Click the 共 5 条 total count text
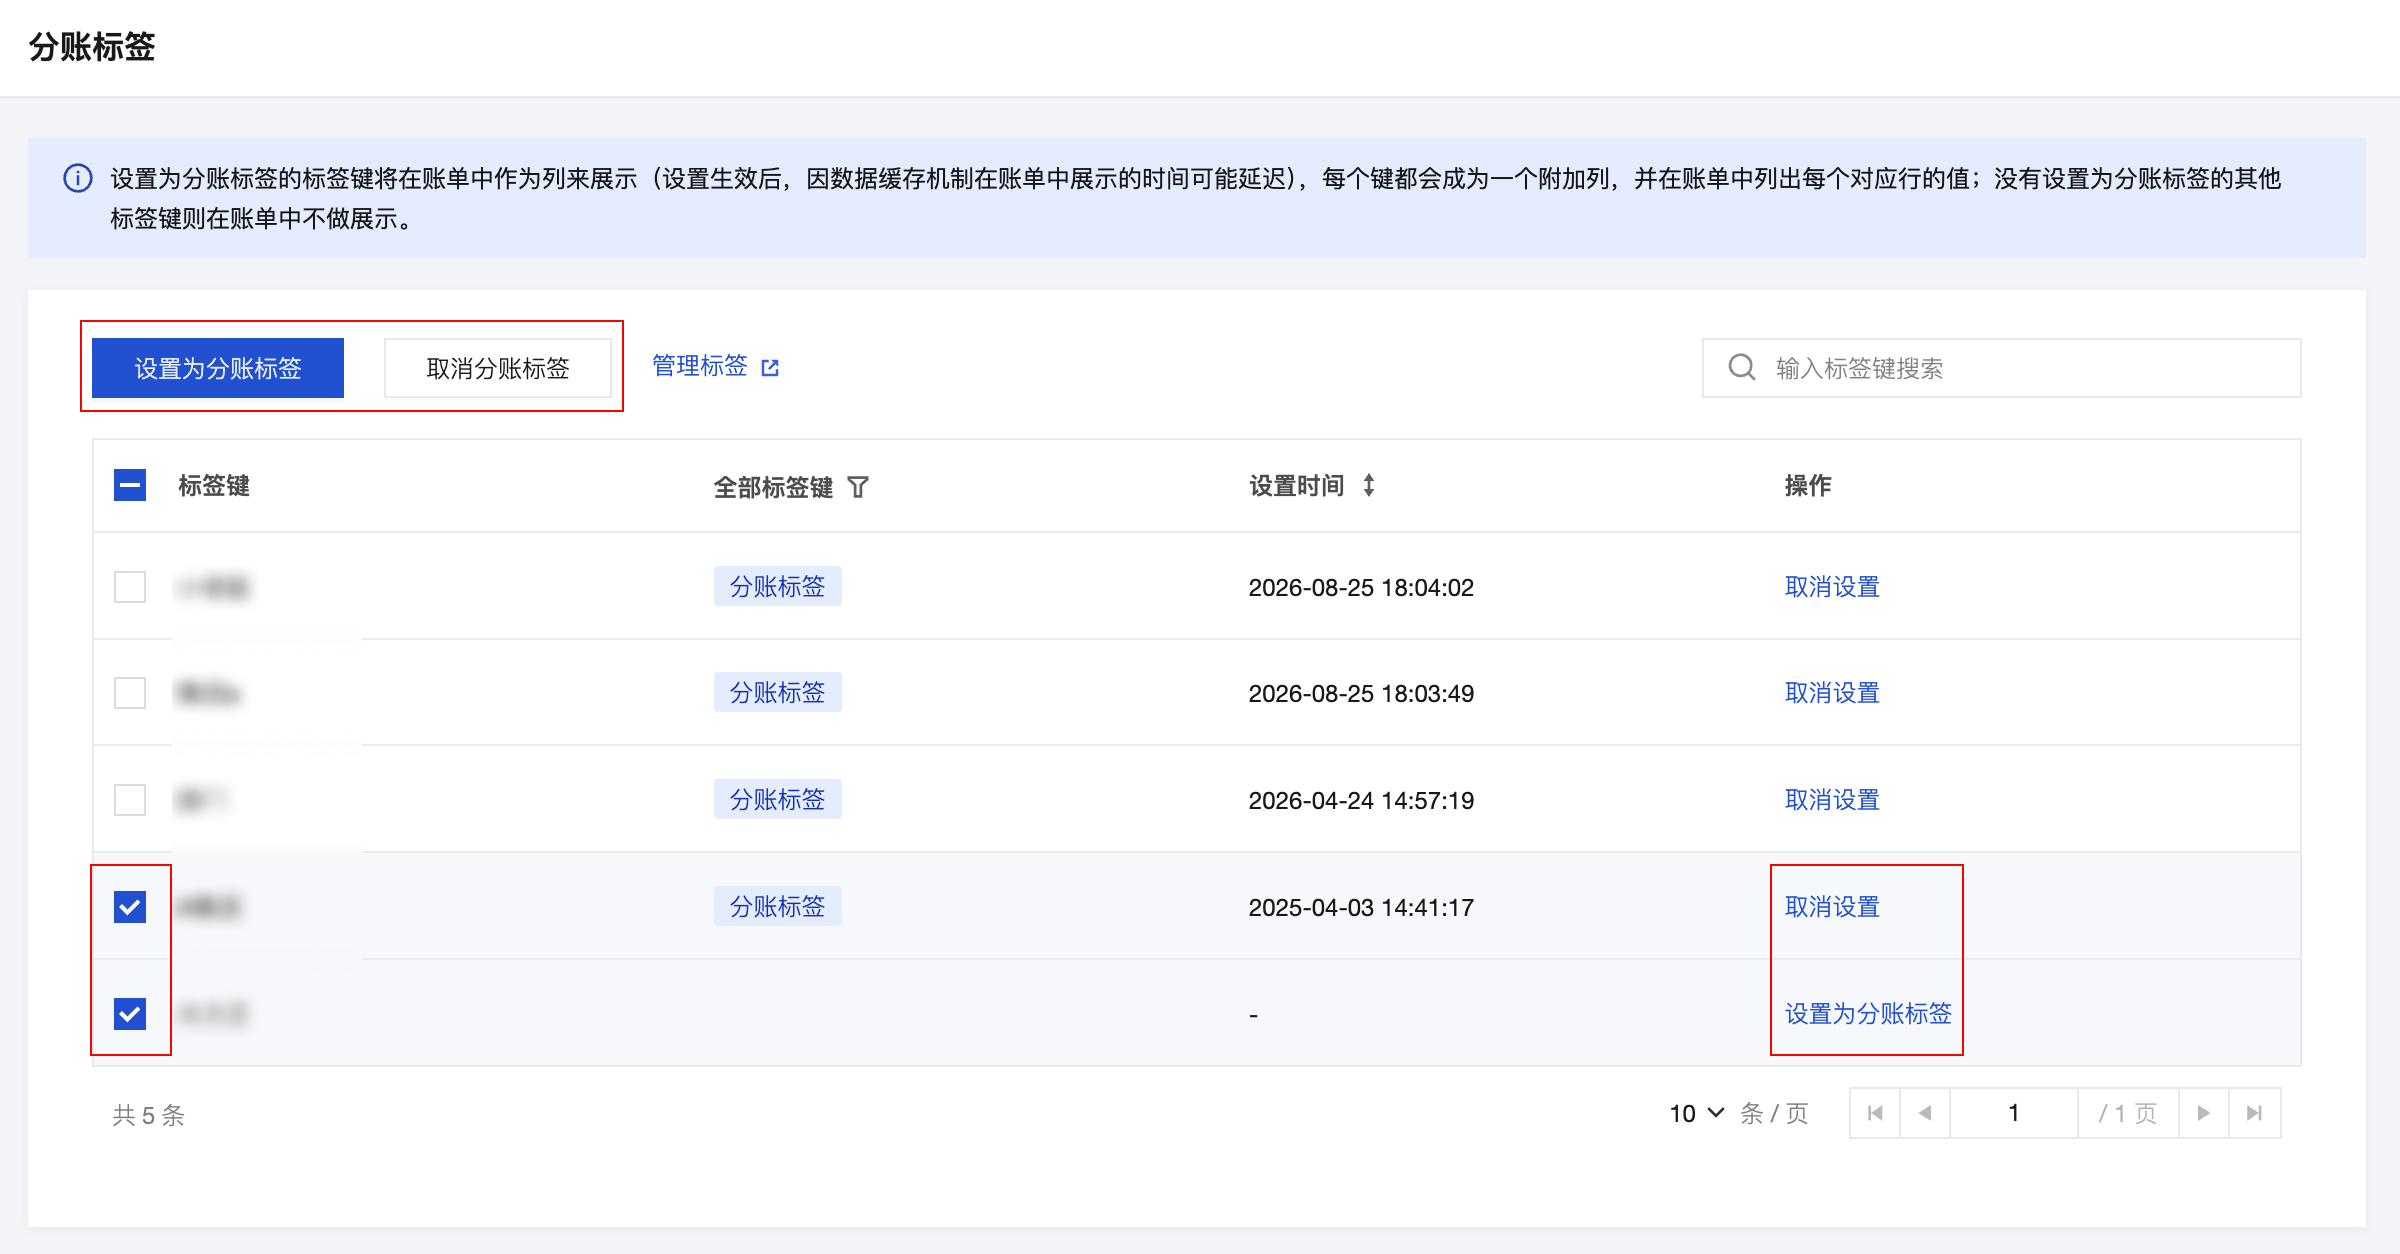The image size is (2400, 1254). (x=149, y=1115)
